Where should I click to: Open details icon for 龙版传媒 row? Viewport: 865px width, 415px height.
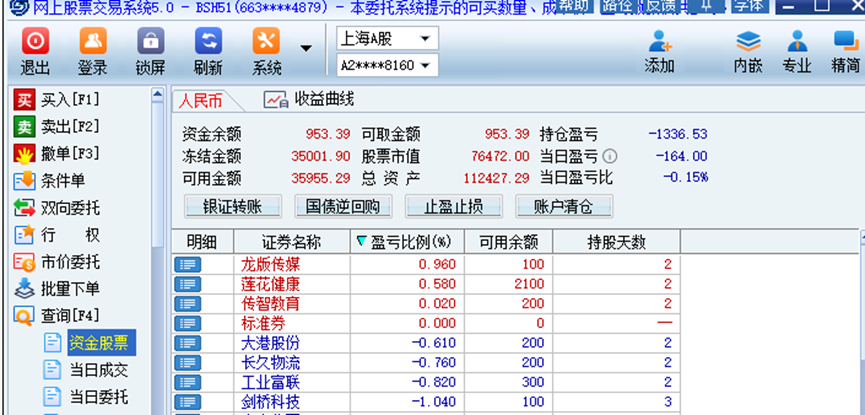(188, 265)
